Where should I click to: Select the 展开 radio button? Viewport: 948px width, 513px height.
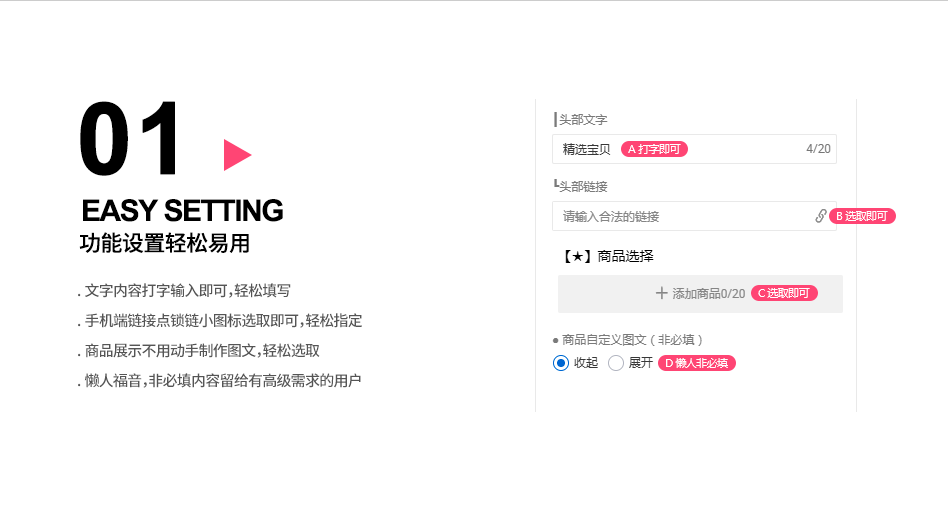[616, 363]
